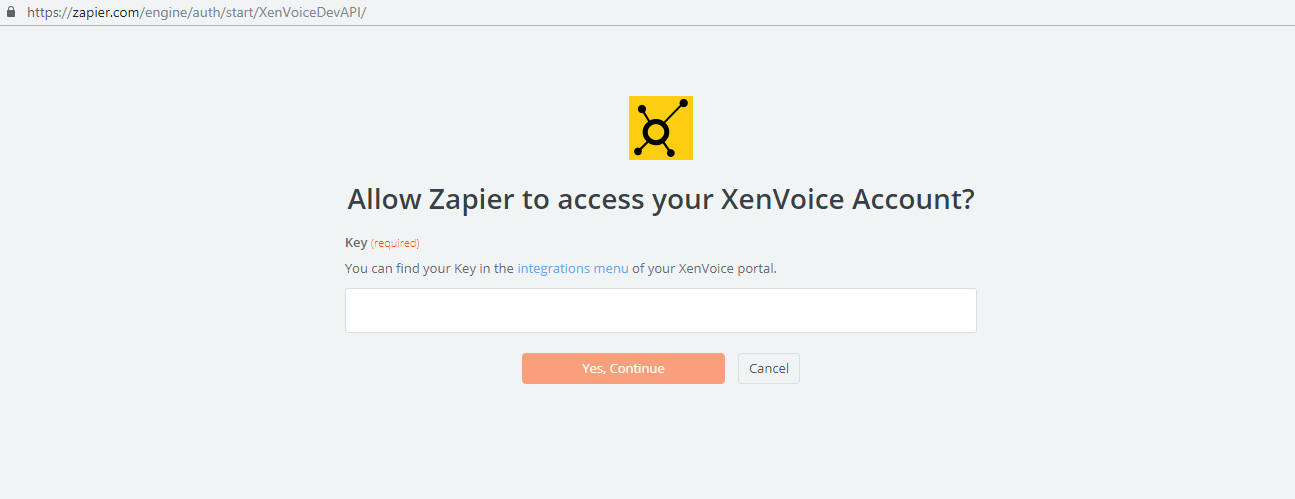Place cursor in the empty Key text box

pyautogui.click(x=661, y=310)
